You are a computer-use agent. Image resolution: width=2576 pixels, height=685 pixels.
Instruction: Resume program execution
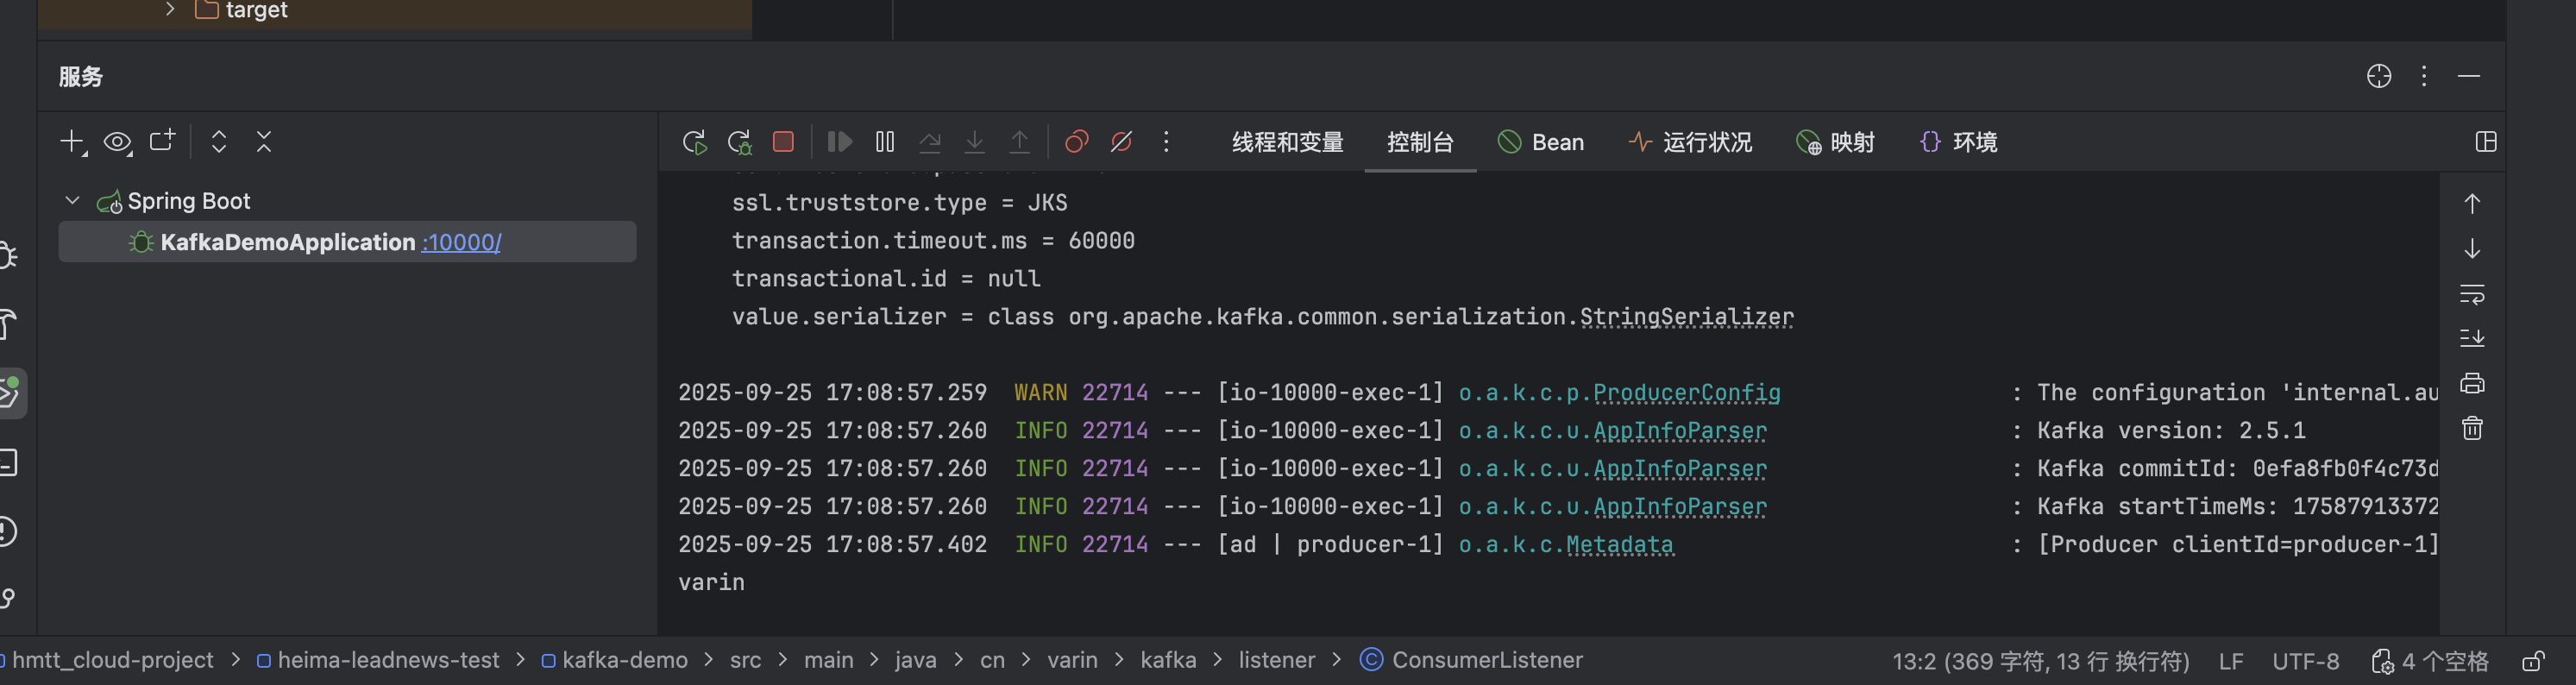coord(840,142)
